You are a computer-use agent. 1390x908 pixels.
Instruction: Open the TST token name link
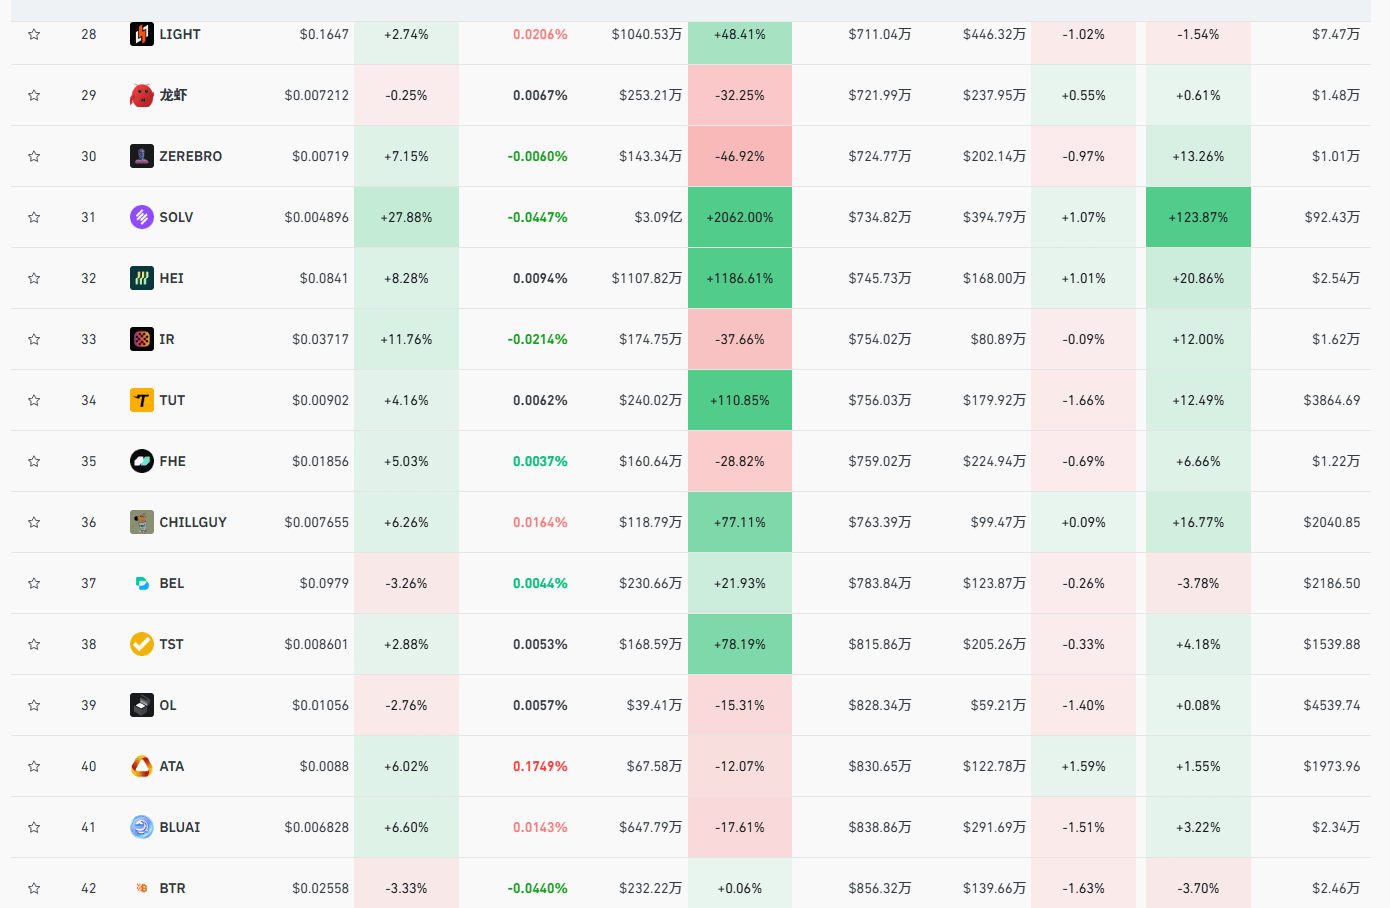[x=172, y=644]
